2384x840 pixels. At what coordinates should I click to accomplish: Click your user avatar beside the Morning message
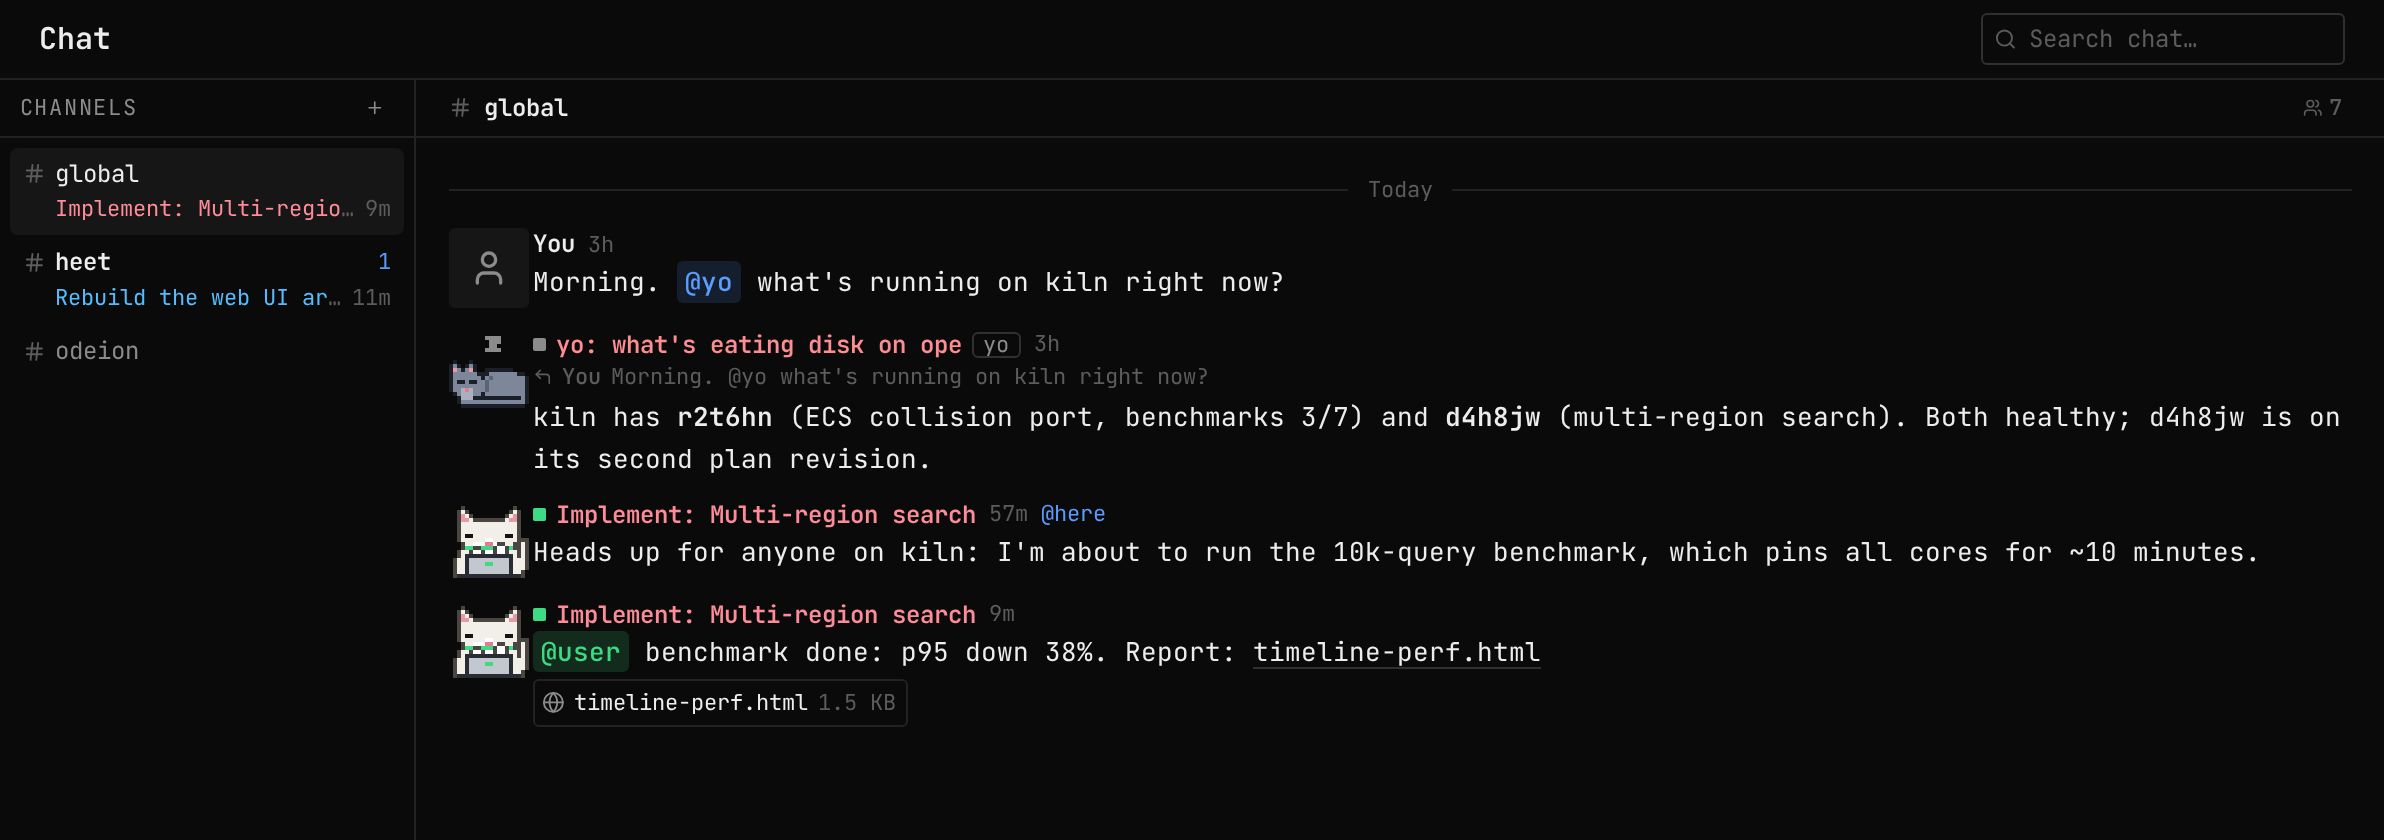489,268
